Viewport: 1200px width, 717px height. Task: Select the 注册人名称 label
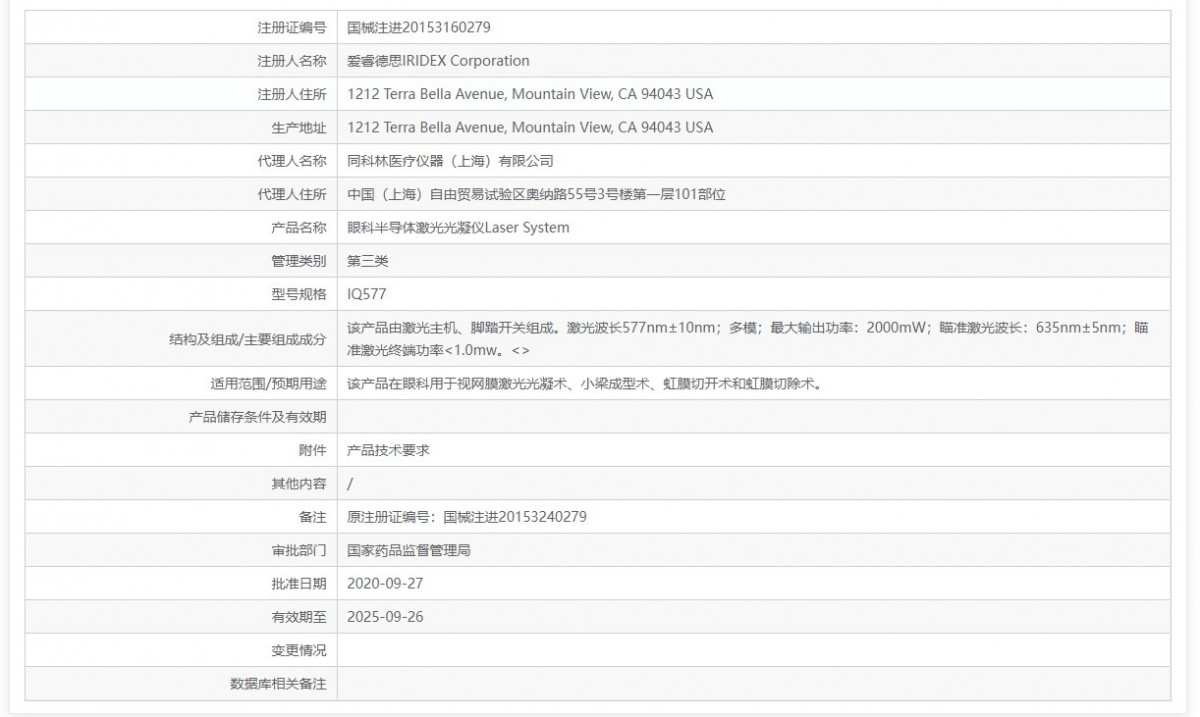[x=292, y=61]
